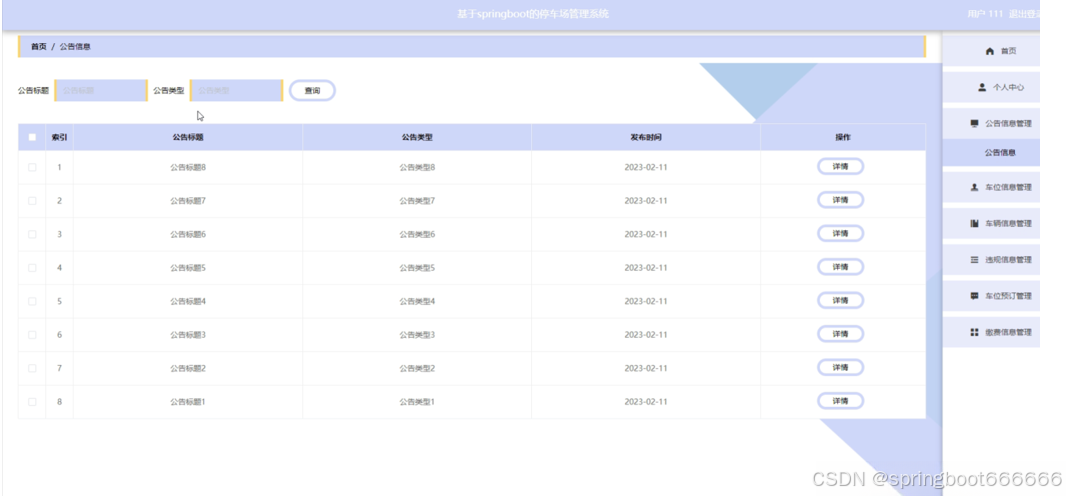Check the box for row 公告标题7

tap(32, 200)
